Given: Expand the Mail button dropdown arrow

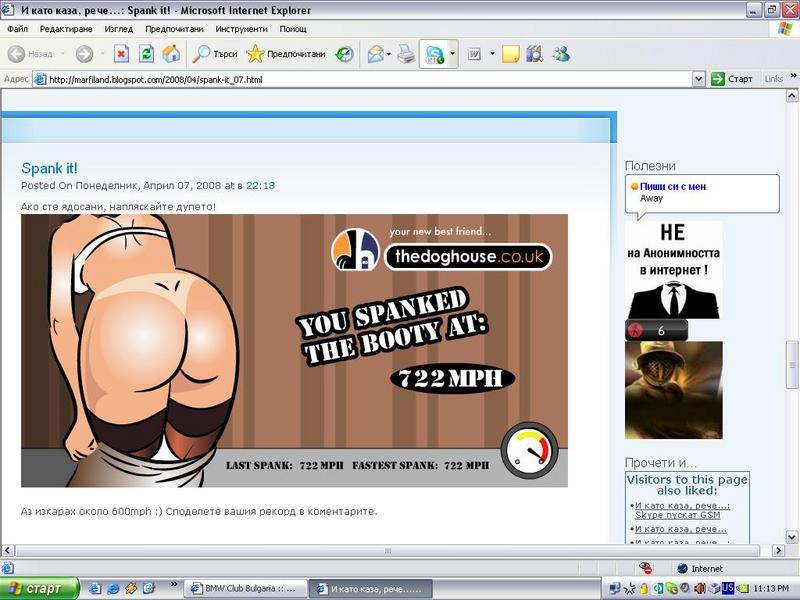Looking at the screenshot, I should click(x=388, y=54).
